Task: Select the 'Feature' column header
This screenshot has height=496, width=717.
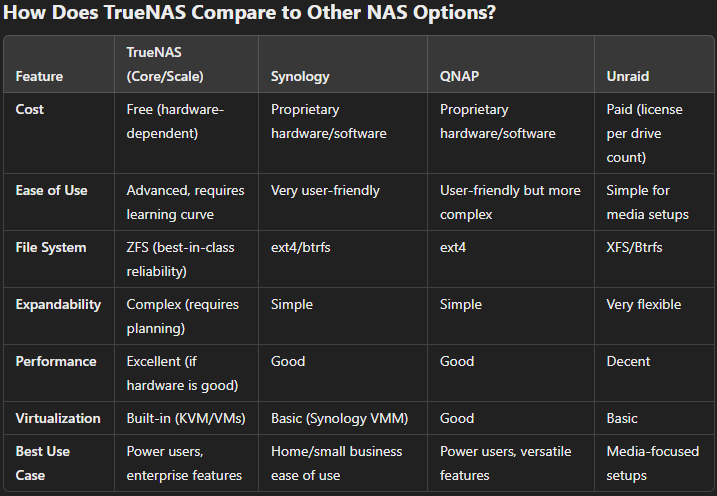Action: click(x=39, y=76)
